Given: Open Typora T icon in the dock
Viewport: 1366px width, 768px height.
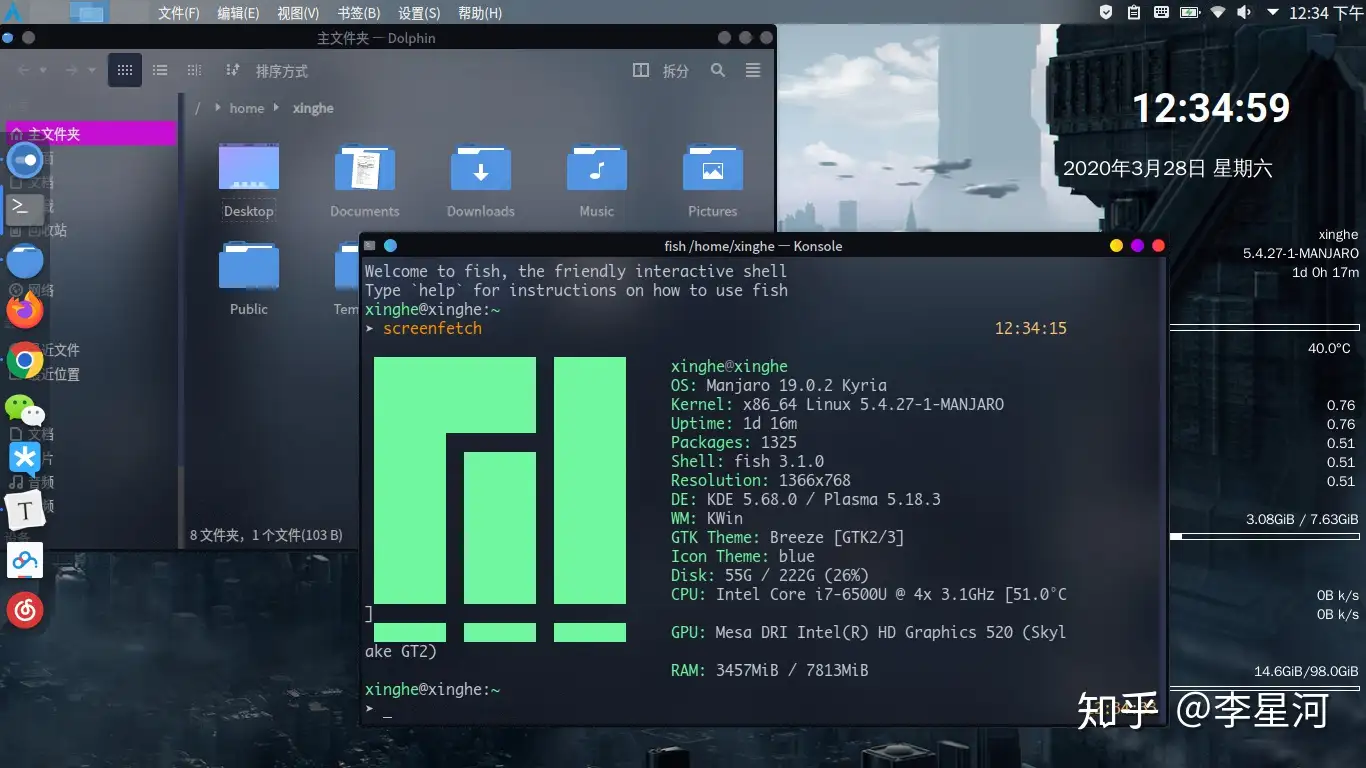Looking at the screenshot, I should click(x=25, y=510).
